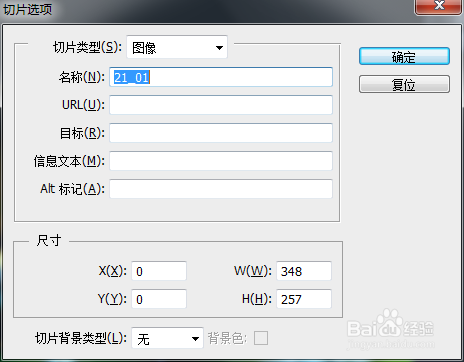
Task: Close the 切片选项 dialog window
Action: [x=439, y=6]
